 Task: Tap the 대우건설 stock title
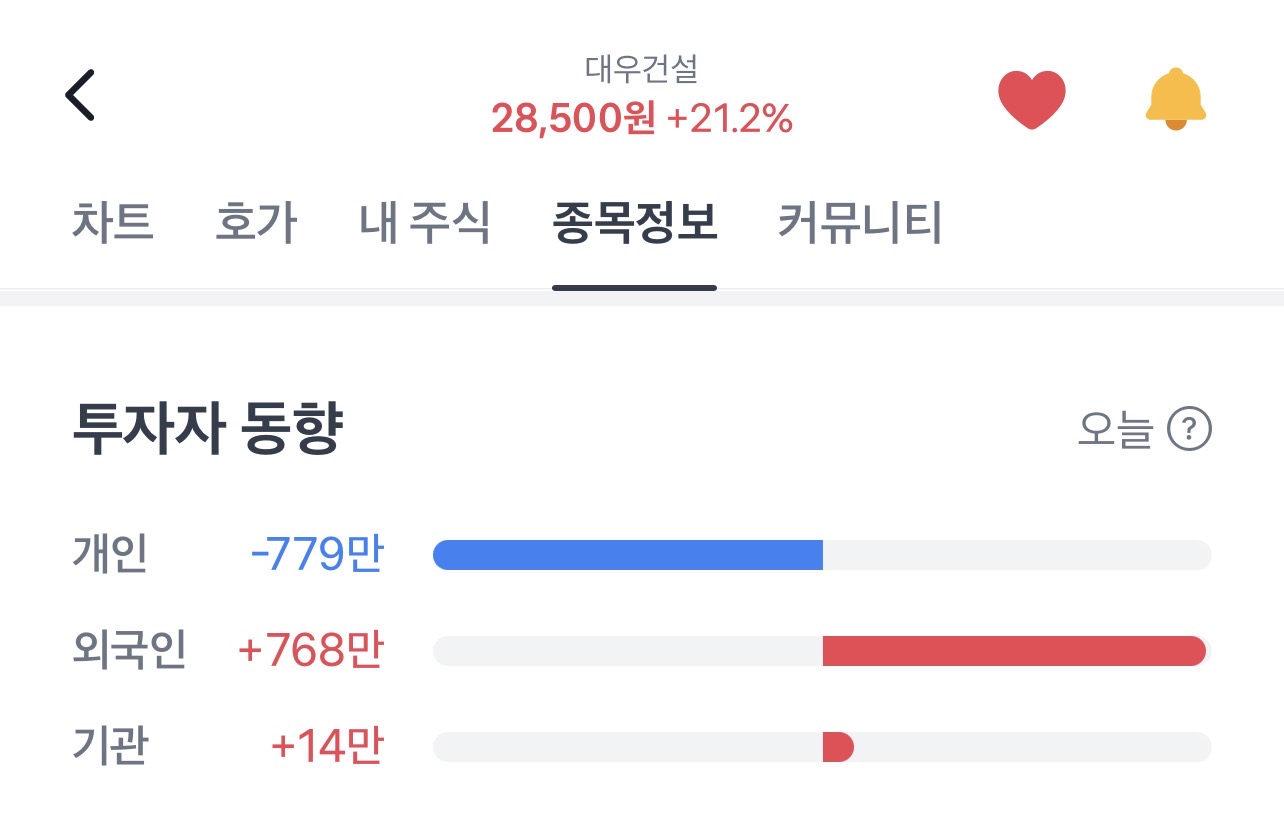tap(641, 69)
